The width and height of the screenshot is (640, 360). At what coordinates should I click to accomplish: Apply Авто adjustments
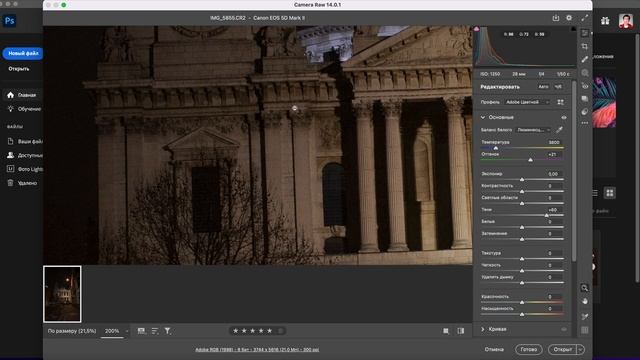543,87
